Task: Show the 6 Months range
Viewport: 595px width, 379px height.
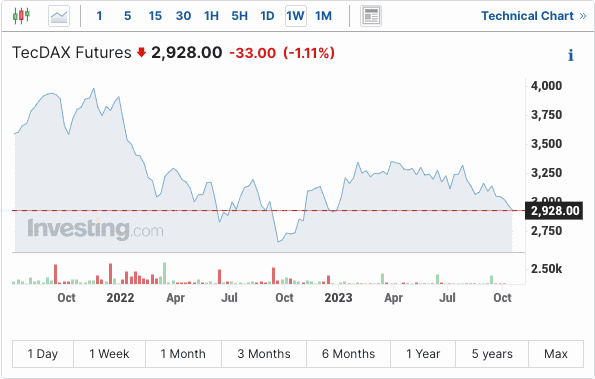Action: pyautogui.click(x=348, y=354)
